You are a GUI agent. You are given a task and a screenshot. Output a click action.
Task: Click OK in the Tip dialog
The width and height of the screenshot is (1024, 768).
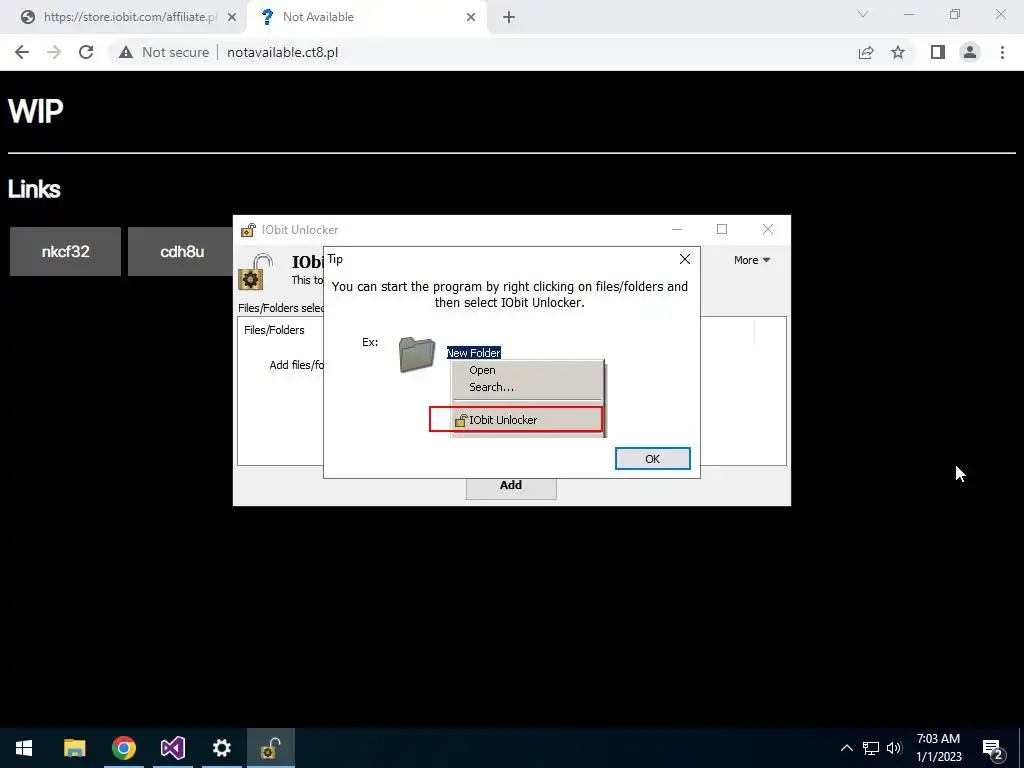coord(652,458)
